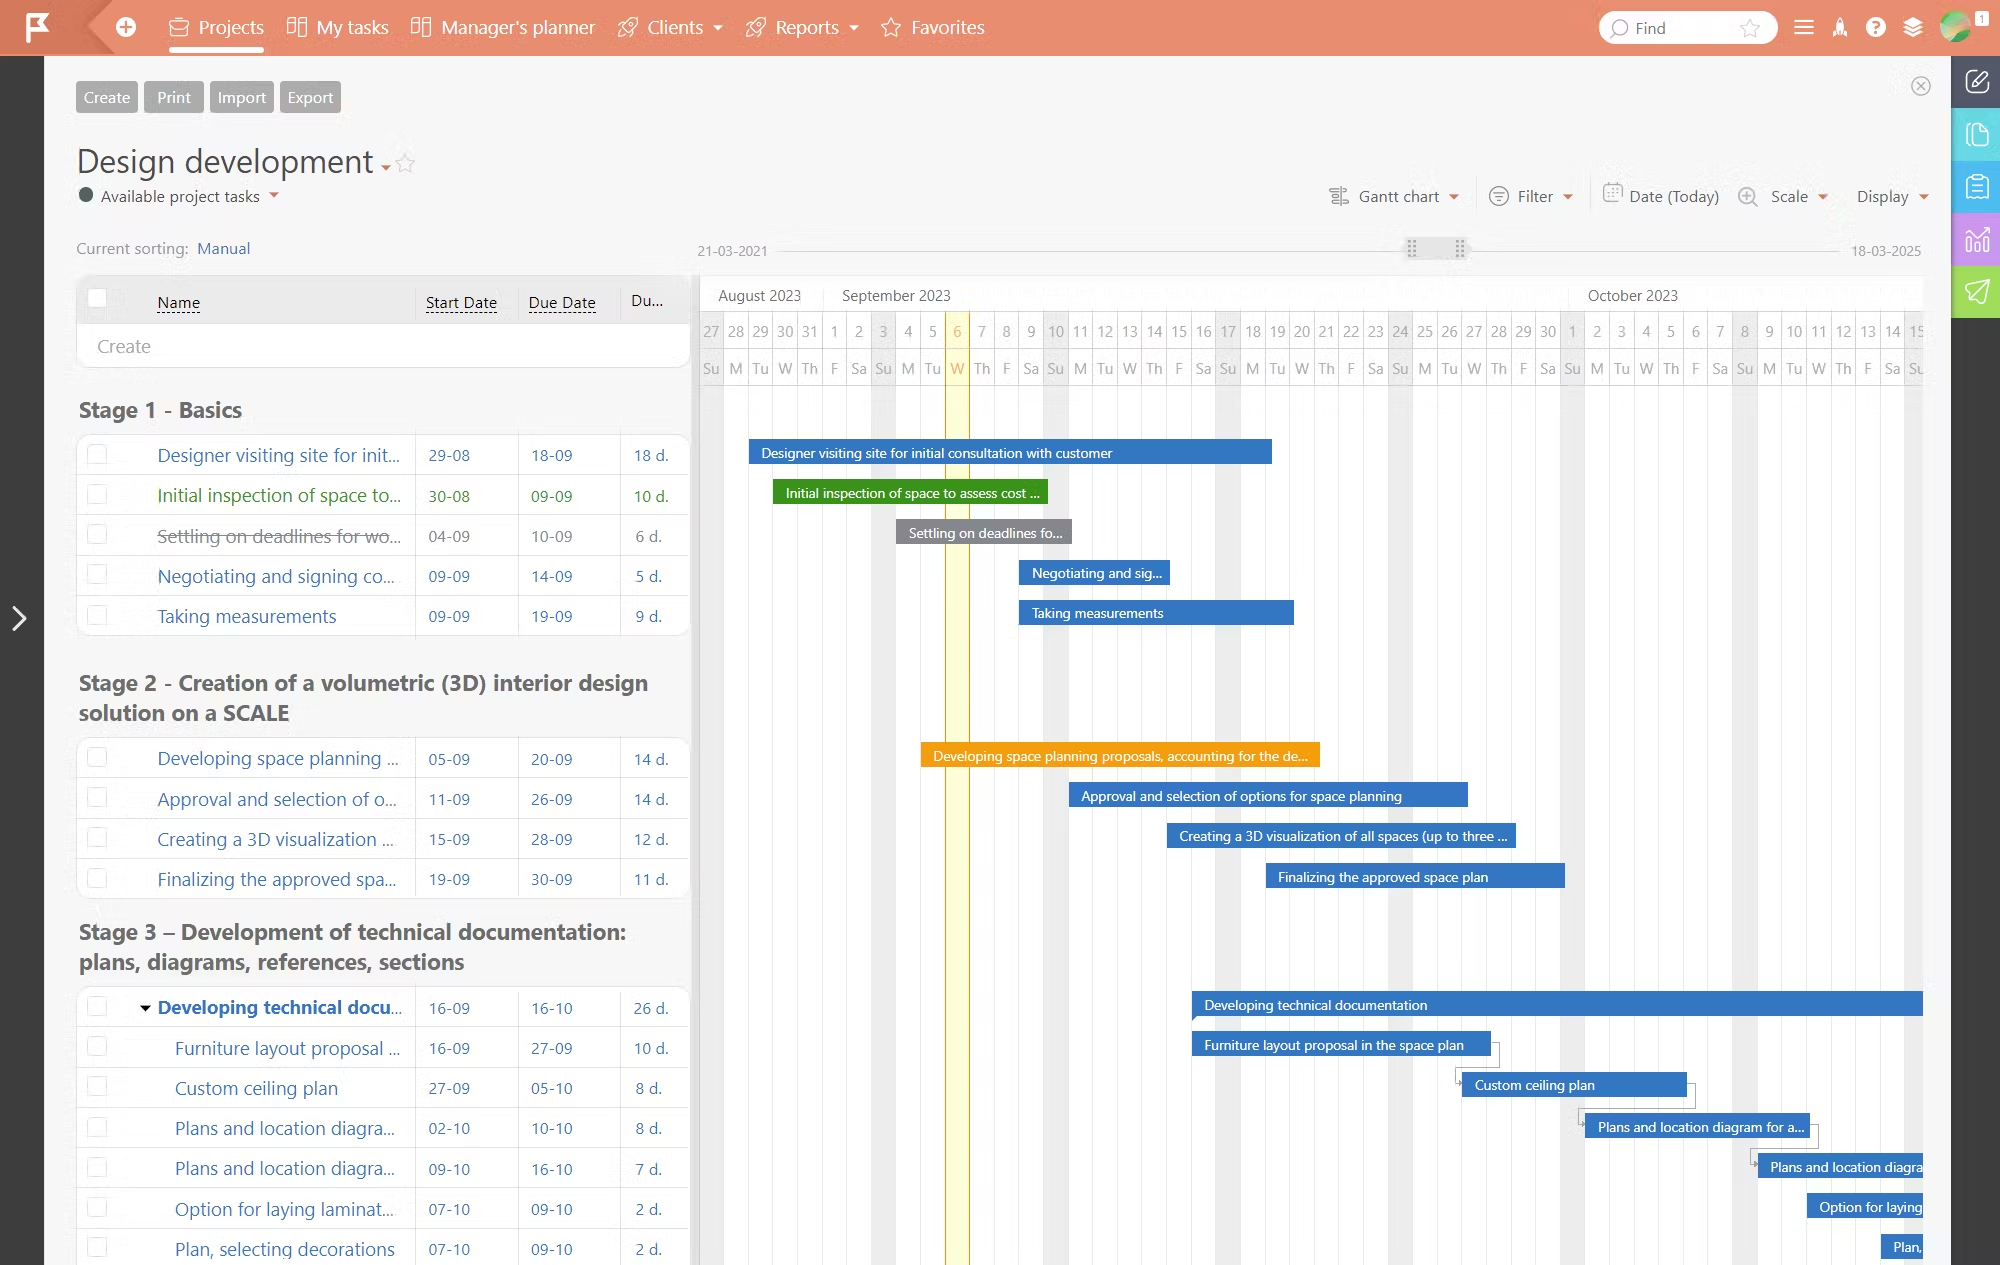Viewport: 2000px width, 1265px height.
Task: Toggle checkbox for Designer visiting site task
Action: point(98,452)
